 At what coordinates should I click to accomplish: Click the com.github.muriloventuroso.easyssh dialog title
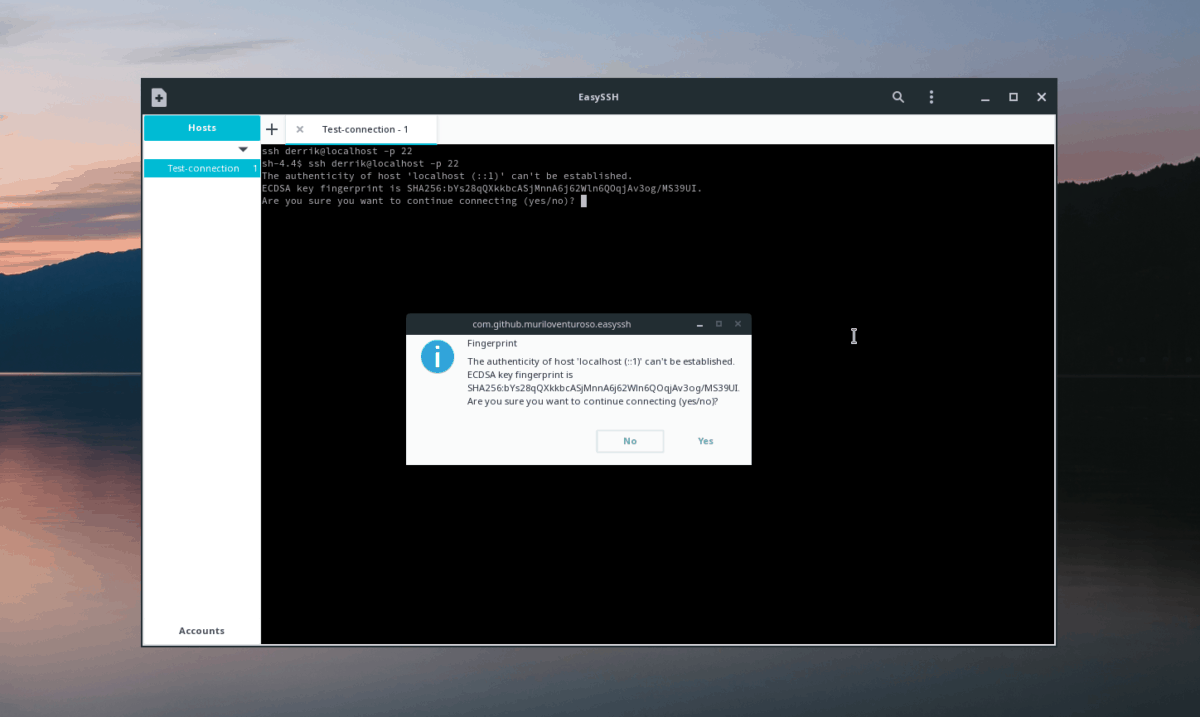pyautogui.click(x=551, y=324)
